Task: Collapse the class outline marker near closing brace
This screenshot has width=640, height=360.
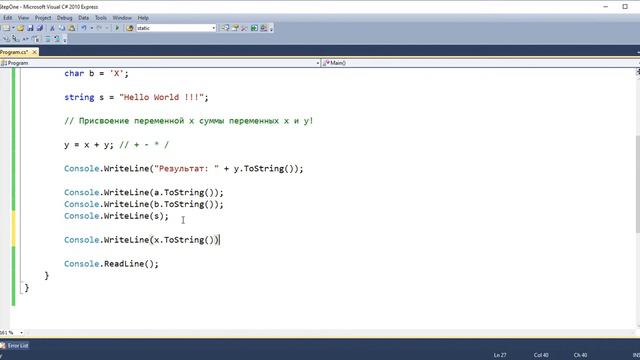Action: click(22, 288)
